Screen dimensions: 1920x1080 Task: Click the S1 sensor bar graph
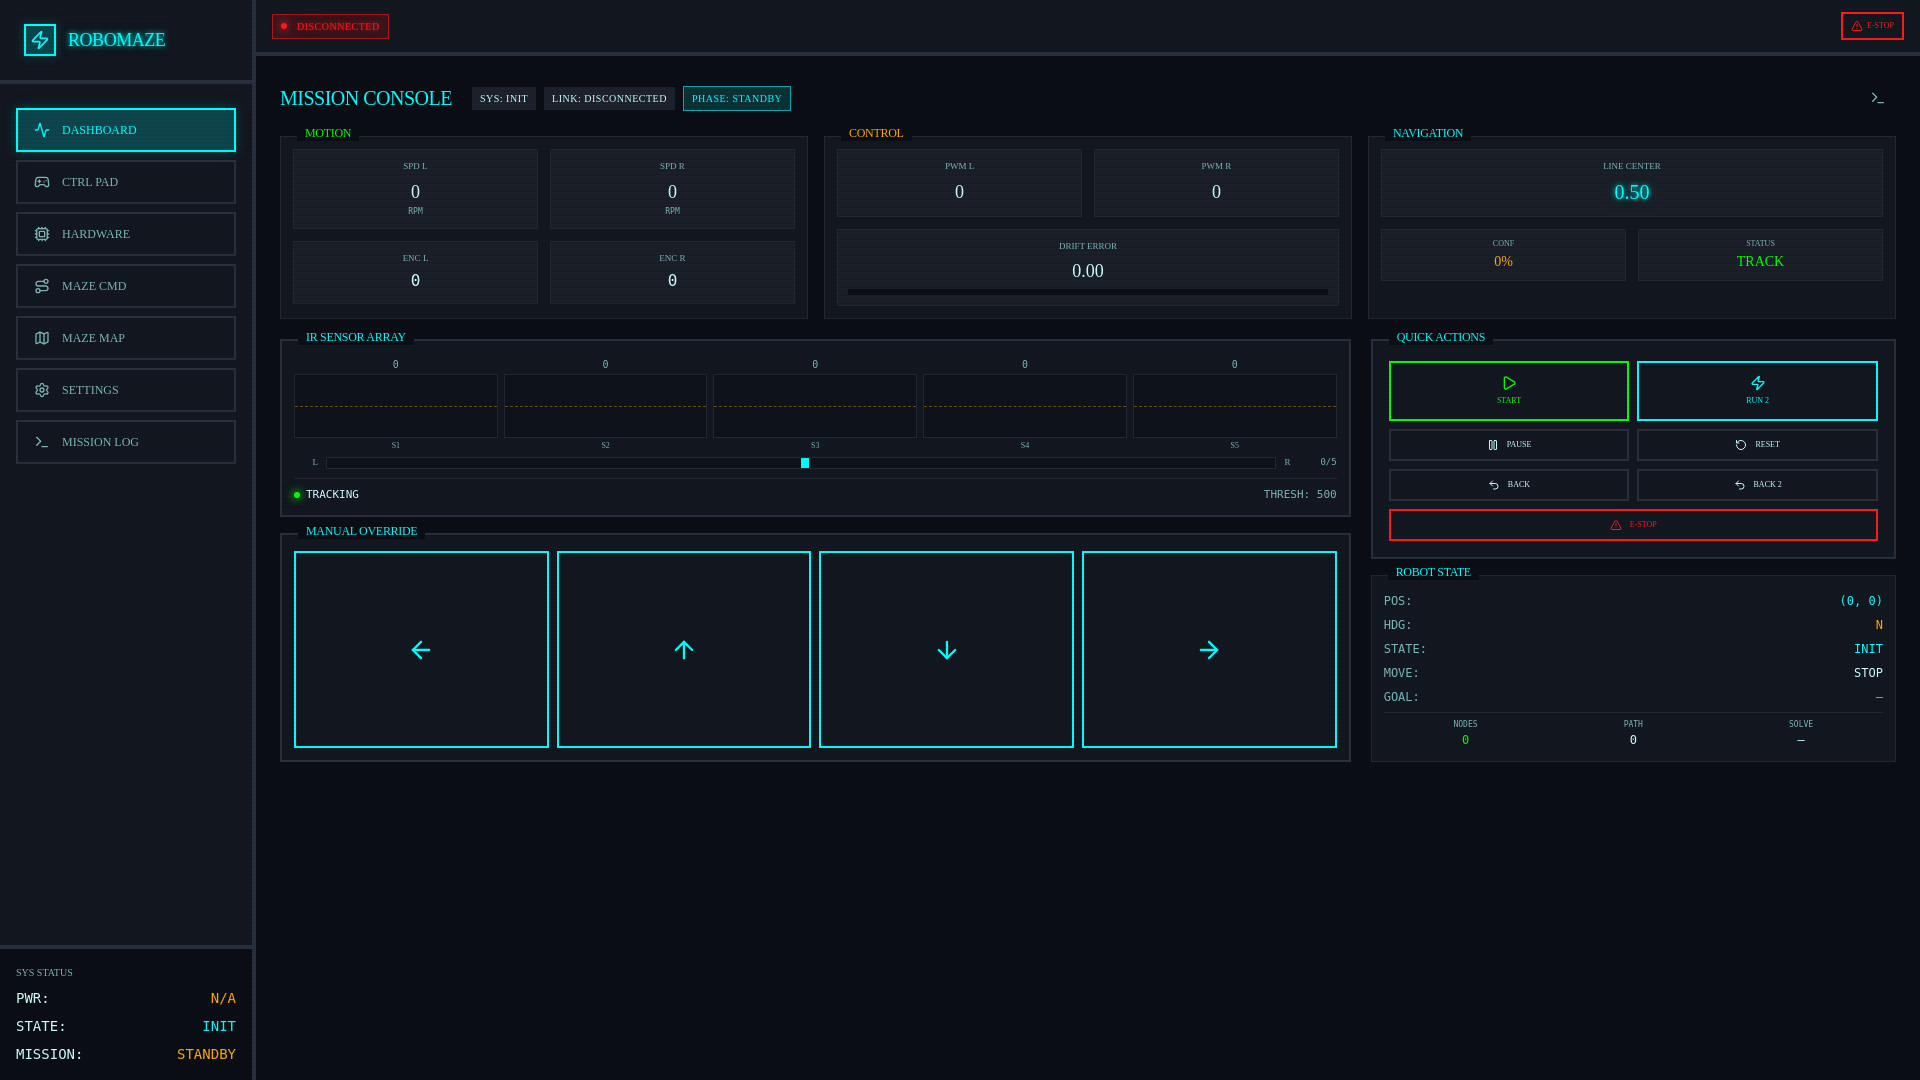(396, 406)
